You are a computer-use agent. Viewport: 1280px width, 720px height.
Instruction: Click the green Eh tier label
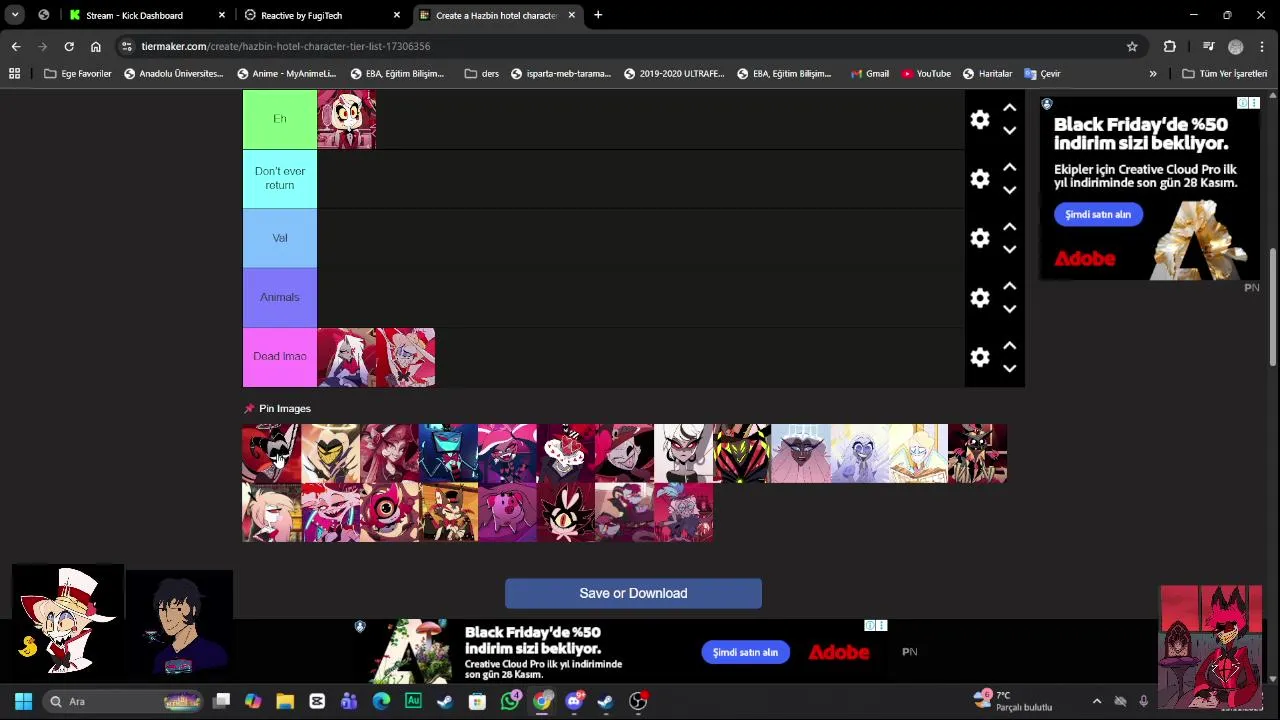coord(280,119)
